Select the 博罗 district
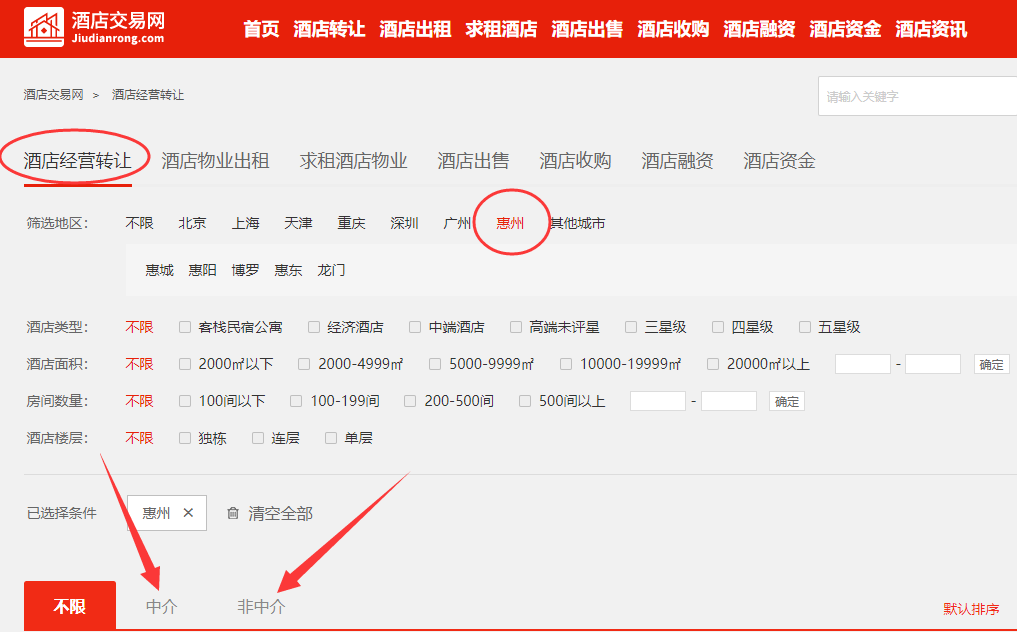 (x=245, y=270)
